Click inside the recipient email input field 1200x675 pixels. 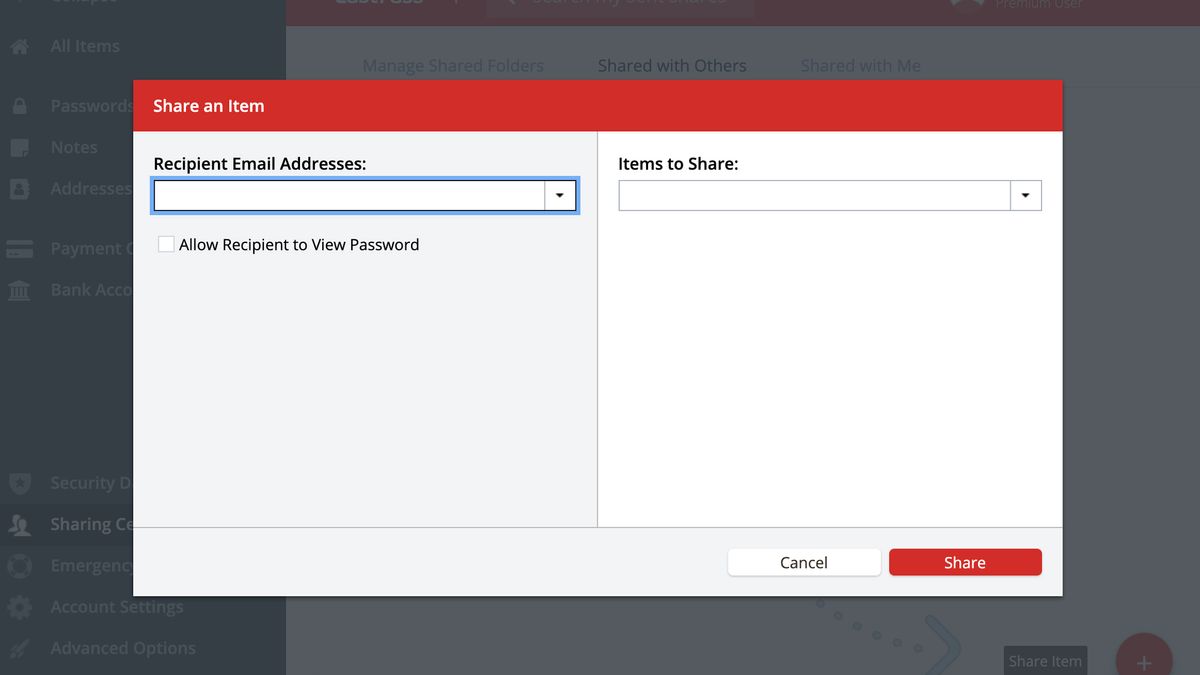coord(350,195)
